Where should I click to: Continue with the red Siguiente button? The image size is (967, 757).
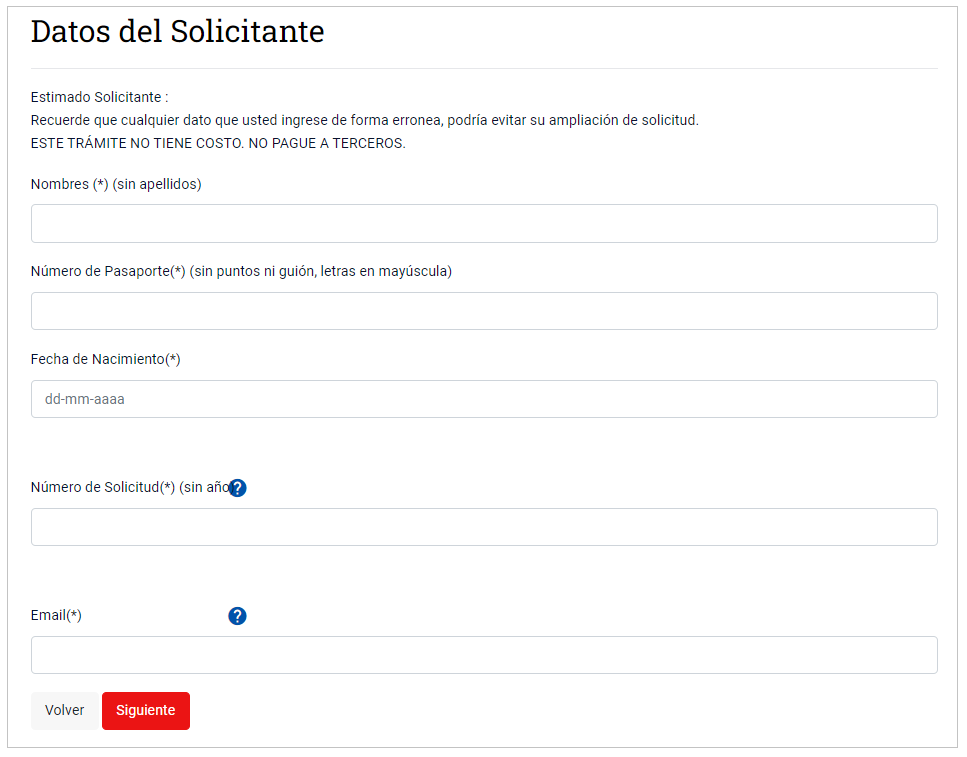point(146,711)
